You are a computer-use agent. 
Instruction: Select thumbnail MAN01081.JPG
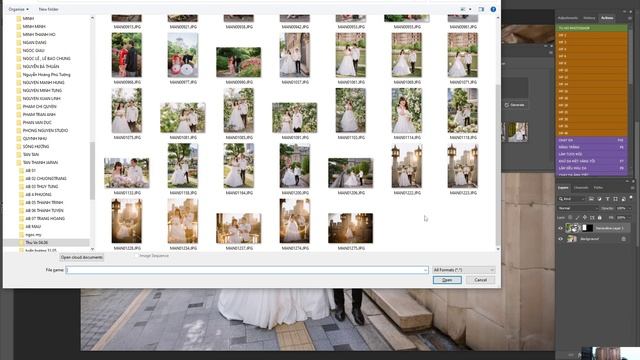[x=183, y=118]
